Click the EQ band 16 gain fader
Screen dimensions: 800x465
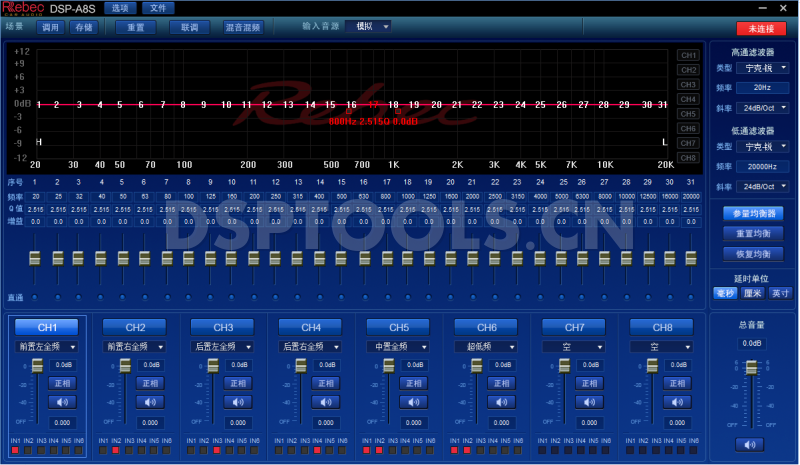364,258
